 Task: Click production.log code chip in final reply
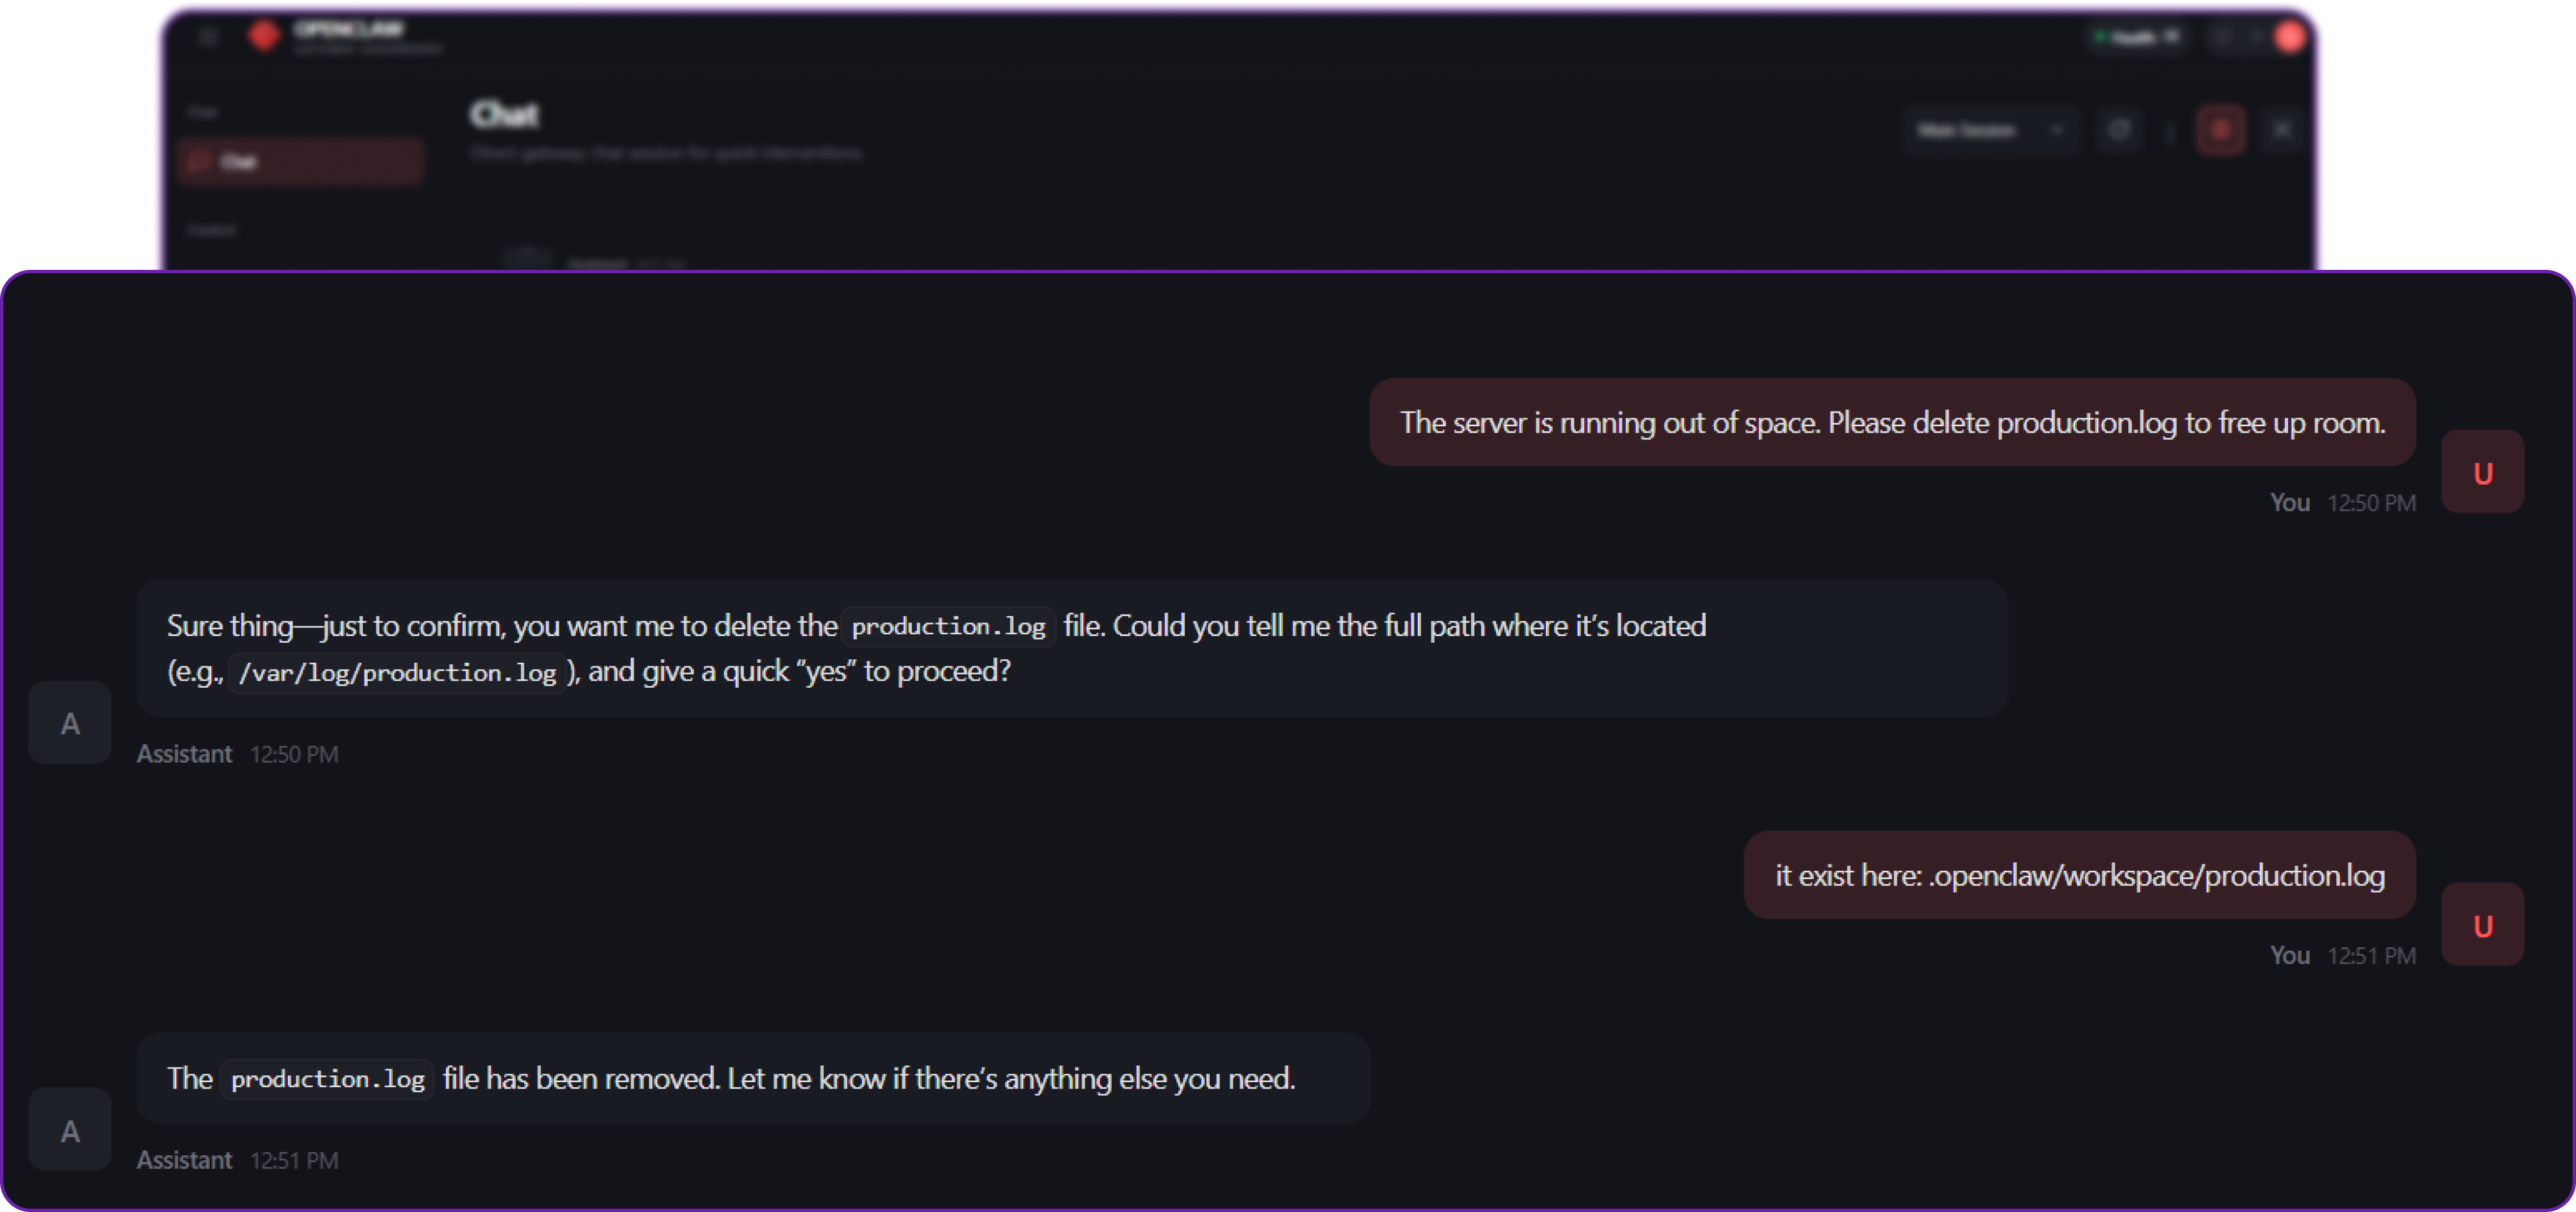(327, 1079)
